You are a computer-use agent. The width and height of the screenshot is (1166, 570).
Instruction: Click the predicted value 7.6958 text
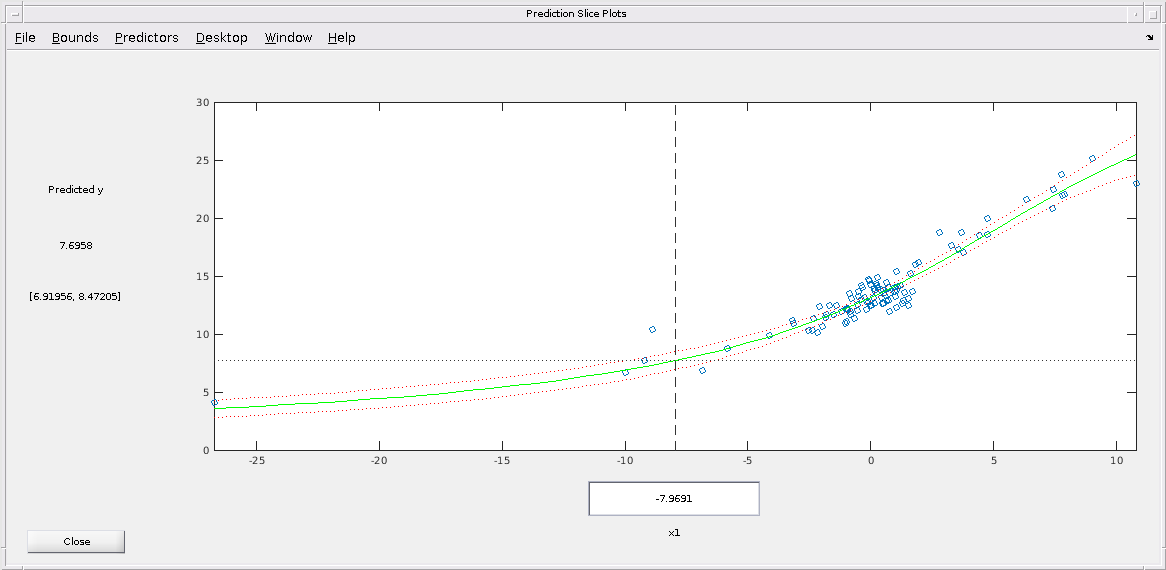coord(76,245)
